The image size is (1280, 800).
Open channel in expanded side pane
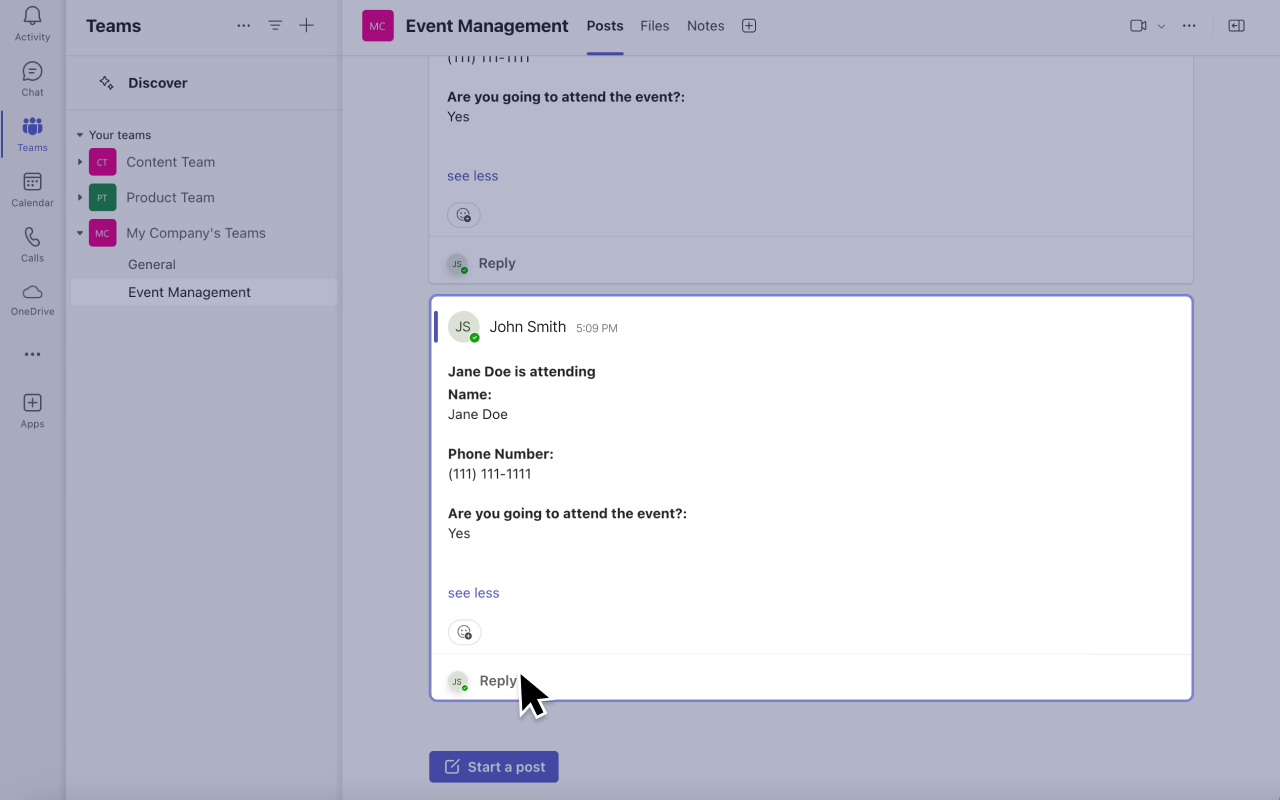(x=1236, y=25)
